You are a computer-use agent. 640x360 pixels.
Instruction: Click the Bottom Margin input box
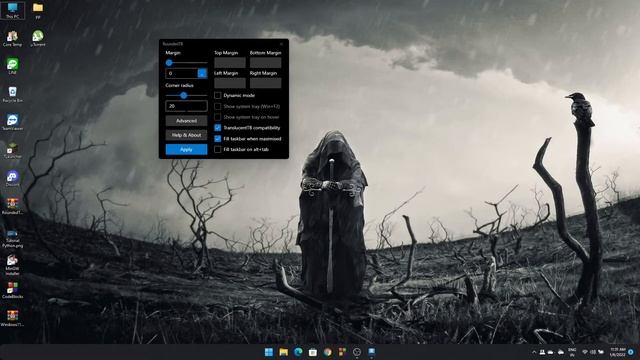click(x=265, y=62)
